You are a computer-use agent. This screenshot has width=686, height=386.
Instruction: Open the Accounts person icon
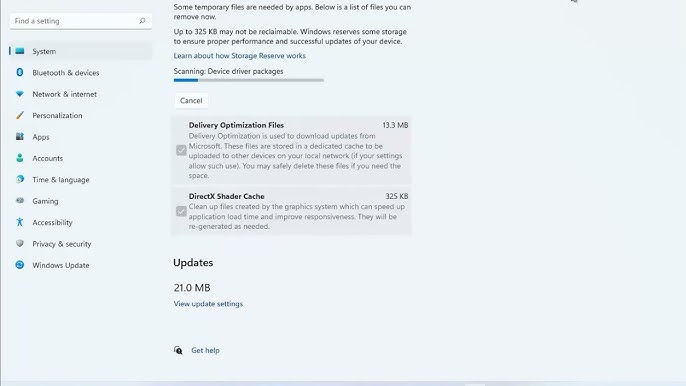tap(20, 158)
